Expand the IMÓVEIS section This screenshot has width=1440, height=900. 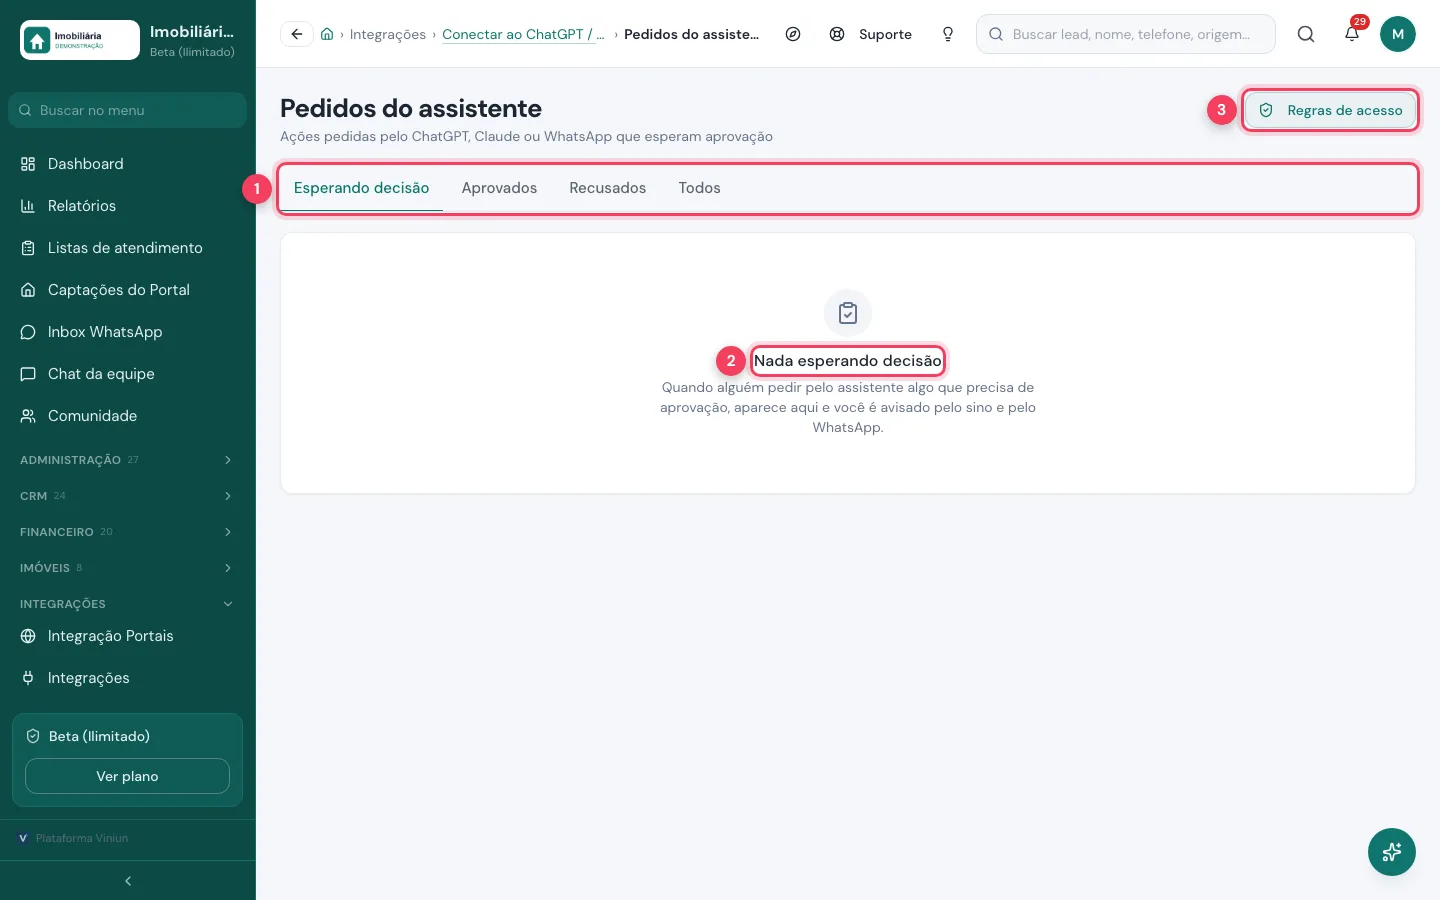127,568
